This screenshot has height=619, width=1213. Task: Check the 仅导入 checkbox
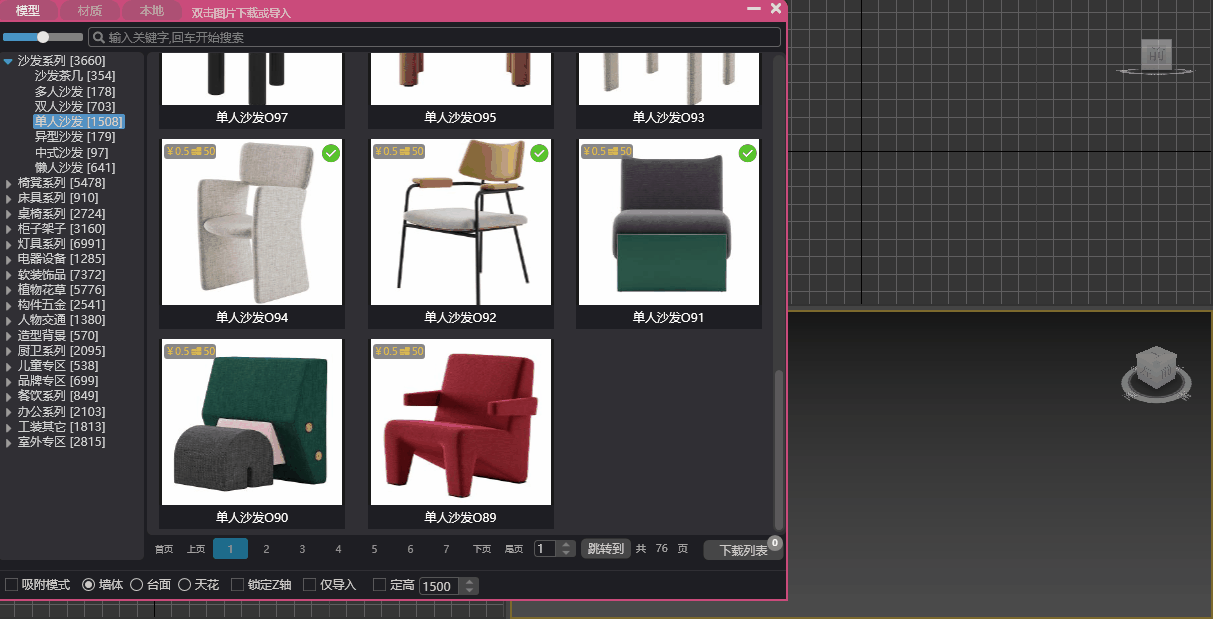pyautogui.click(x=309, y=584)
